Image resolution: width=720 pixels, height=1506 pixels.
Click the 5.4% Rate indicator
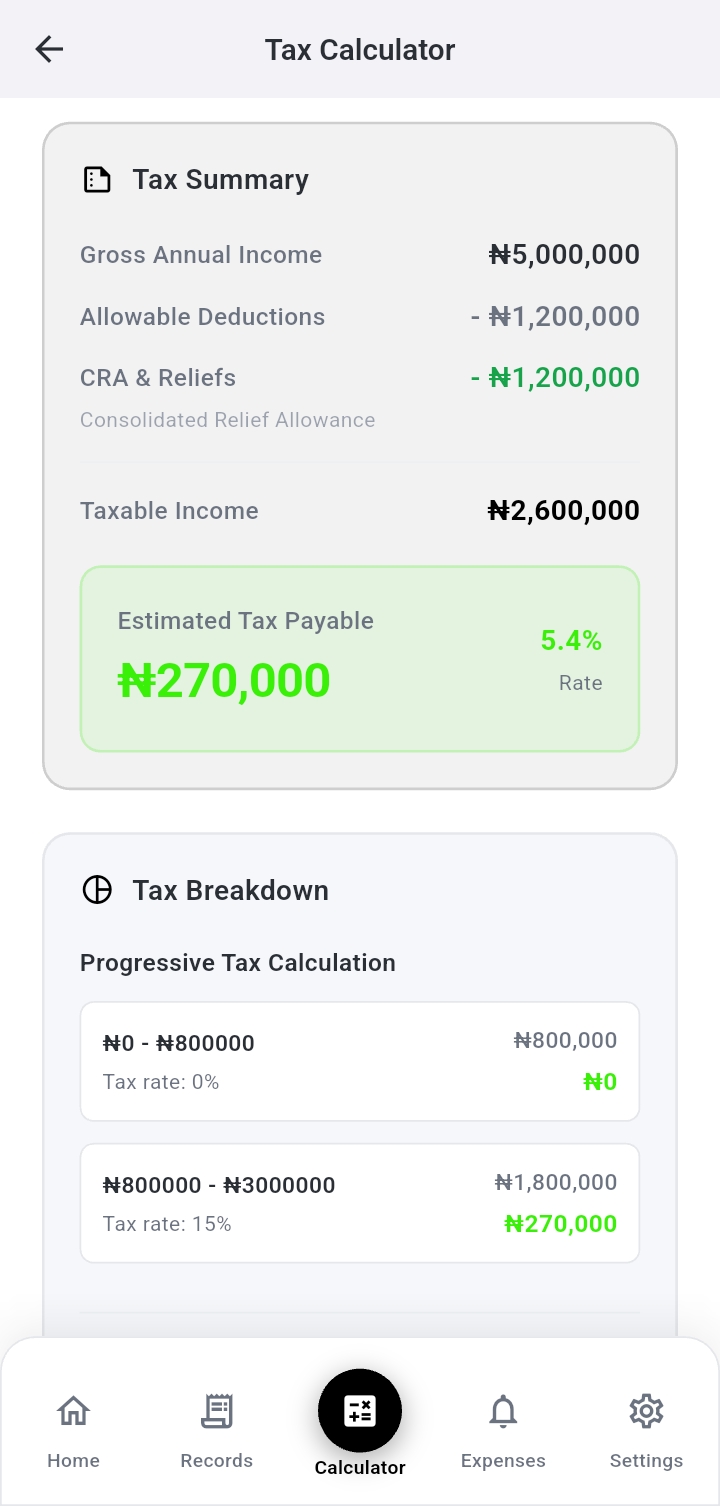click(571, 641)
